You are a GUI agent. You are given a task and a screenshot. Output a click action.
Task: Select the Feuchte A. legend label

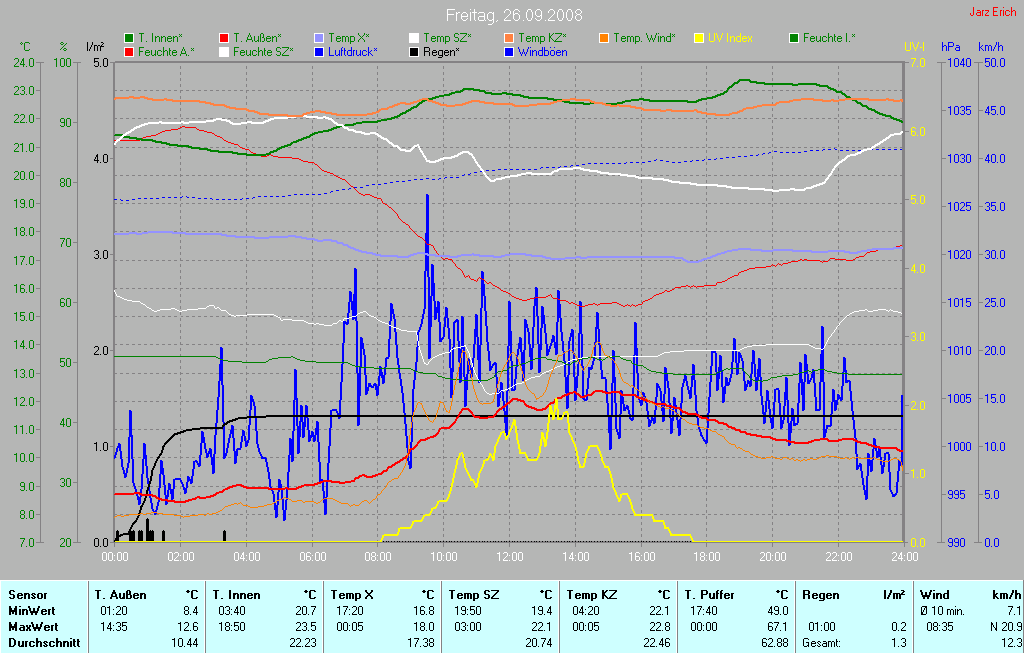pyautogui.click(x=166, y=51)
